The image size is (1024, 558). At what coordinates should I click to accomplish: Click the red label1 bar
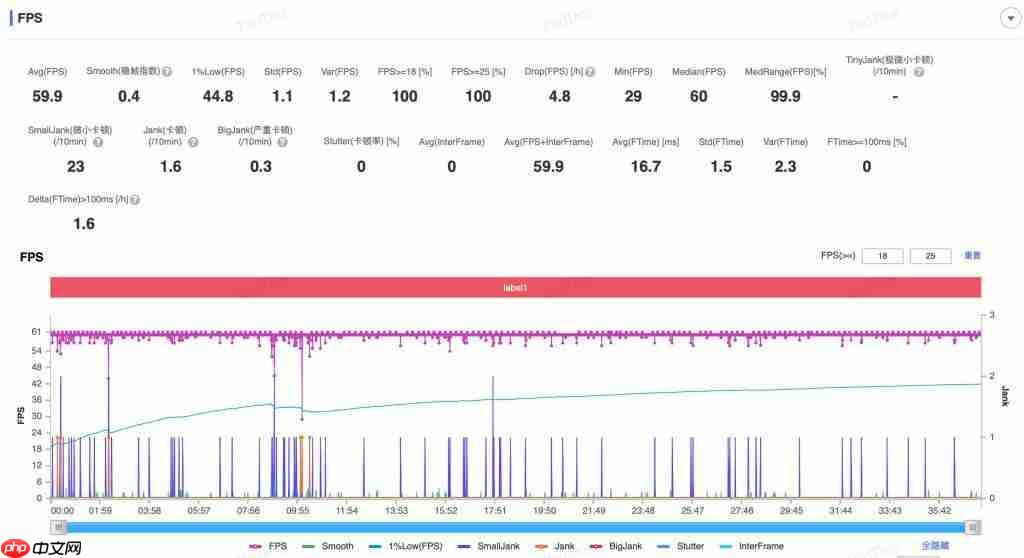(x=515, y=287)
